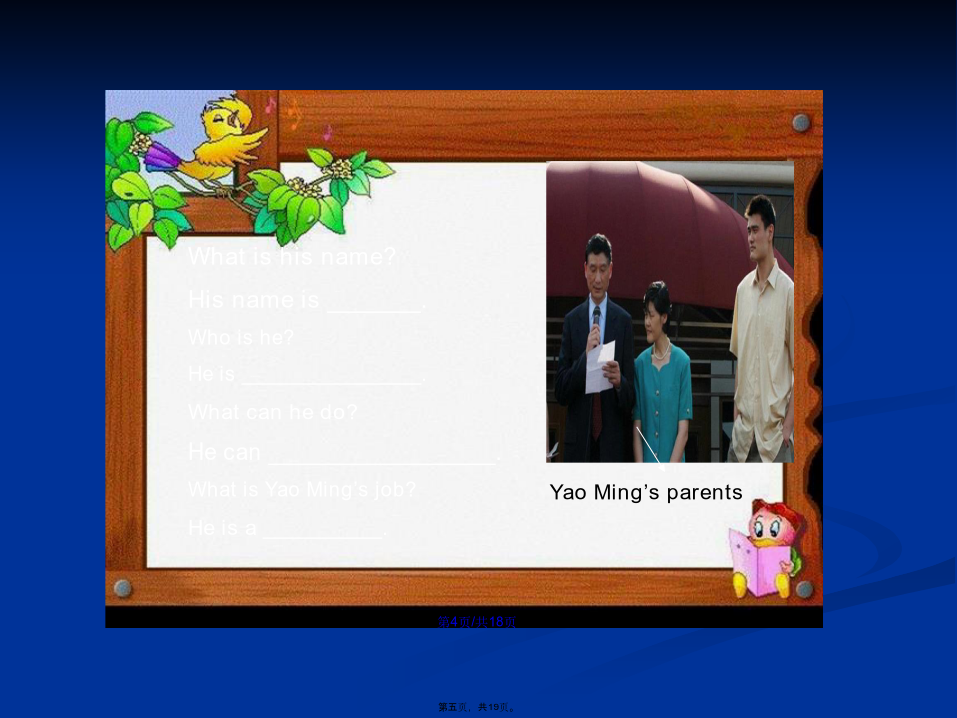
Task: Click the blue page indicator "第4页/共18页"
Action: (477, 622)
